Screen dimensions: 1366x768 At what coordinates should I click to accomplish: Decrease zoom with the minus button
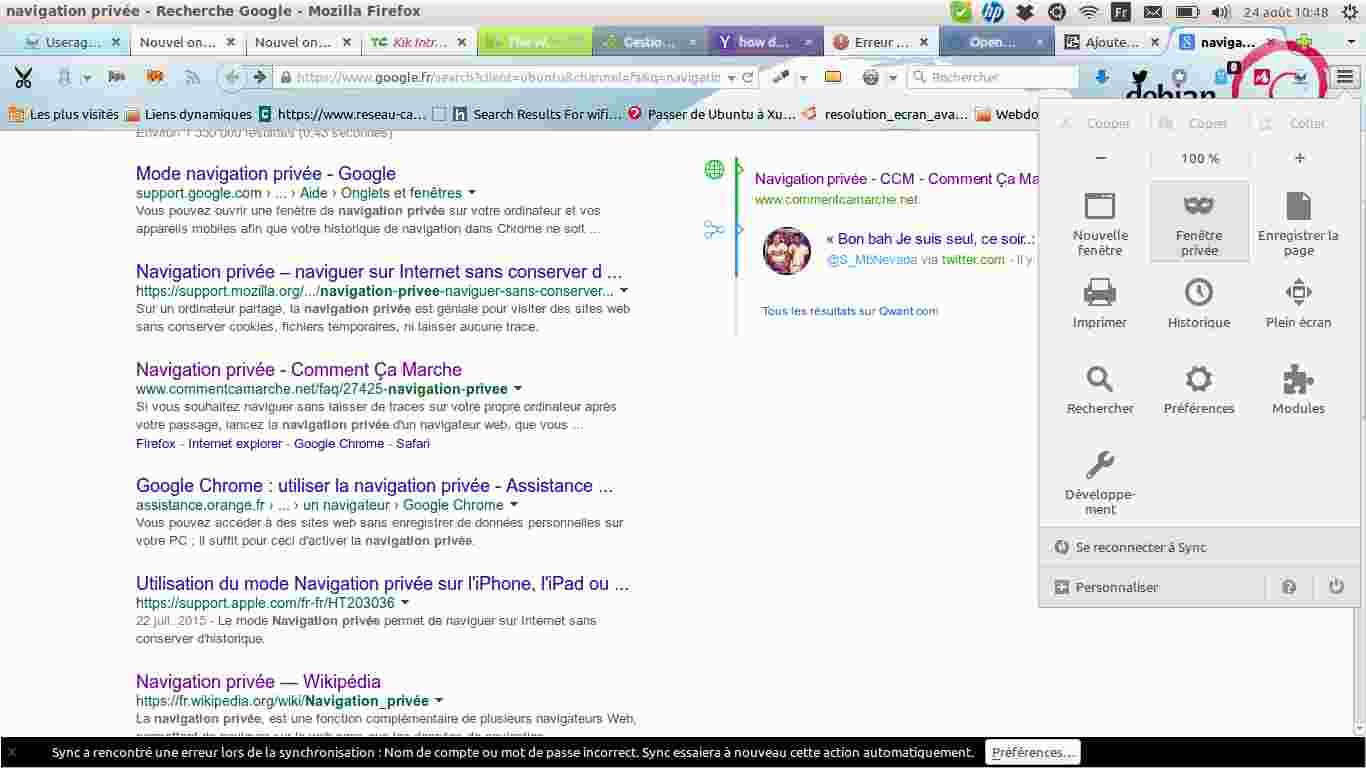(x=1101, y=158)
